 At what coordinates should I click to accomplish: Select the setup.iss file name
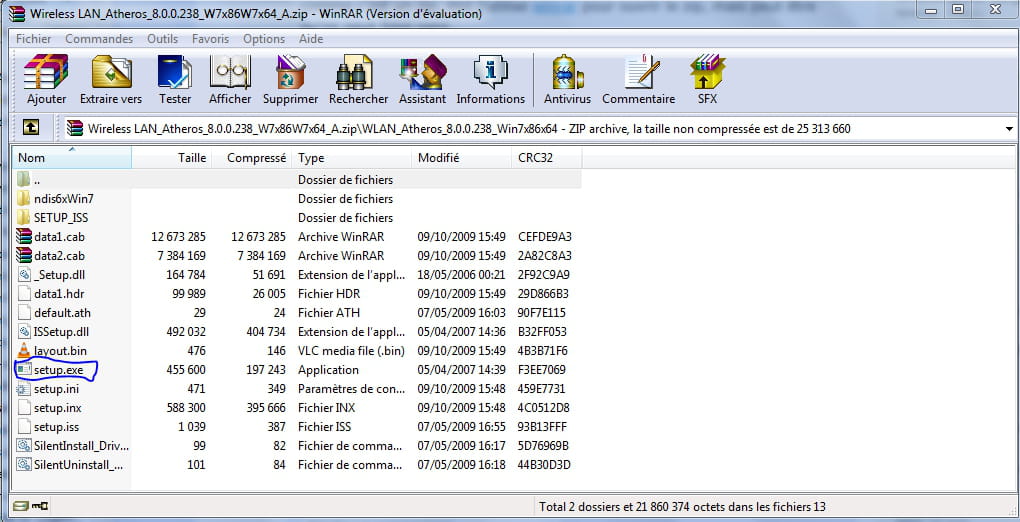[x=57, y=427]
